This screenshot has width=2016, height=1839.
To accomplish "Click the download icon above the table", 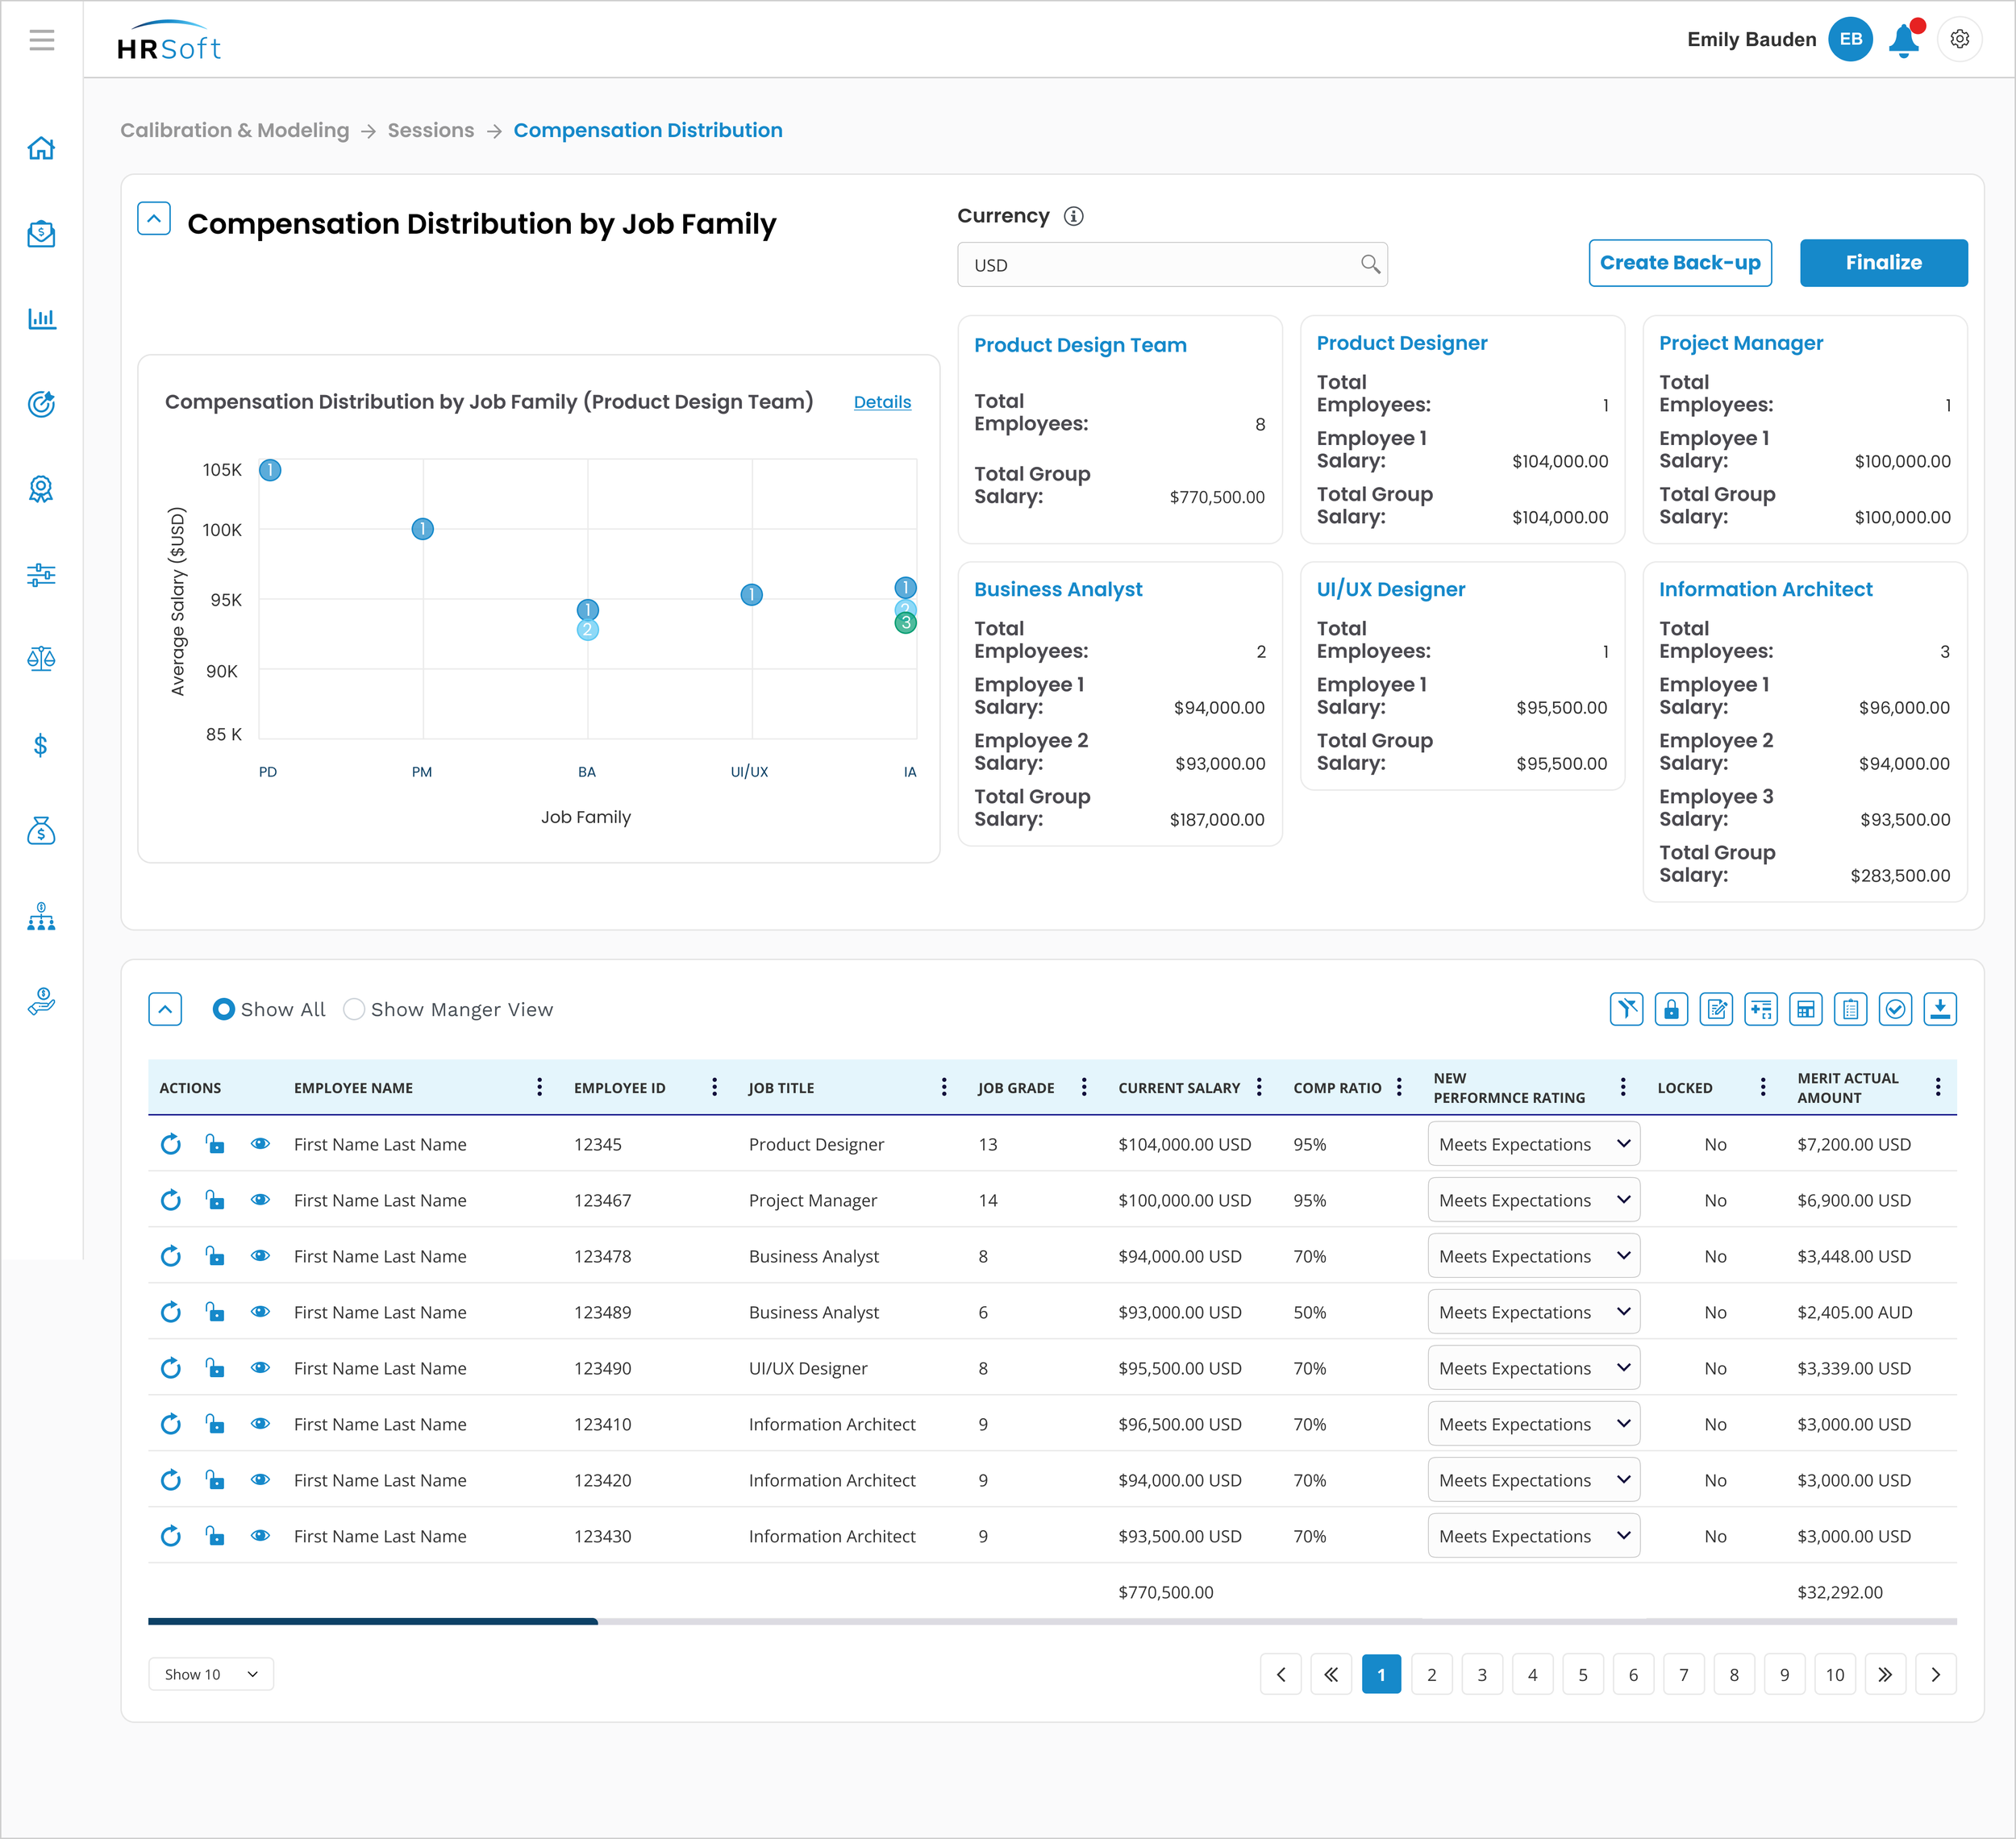I will point(1939,1009).
